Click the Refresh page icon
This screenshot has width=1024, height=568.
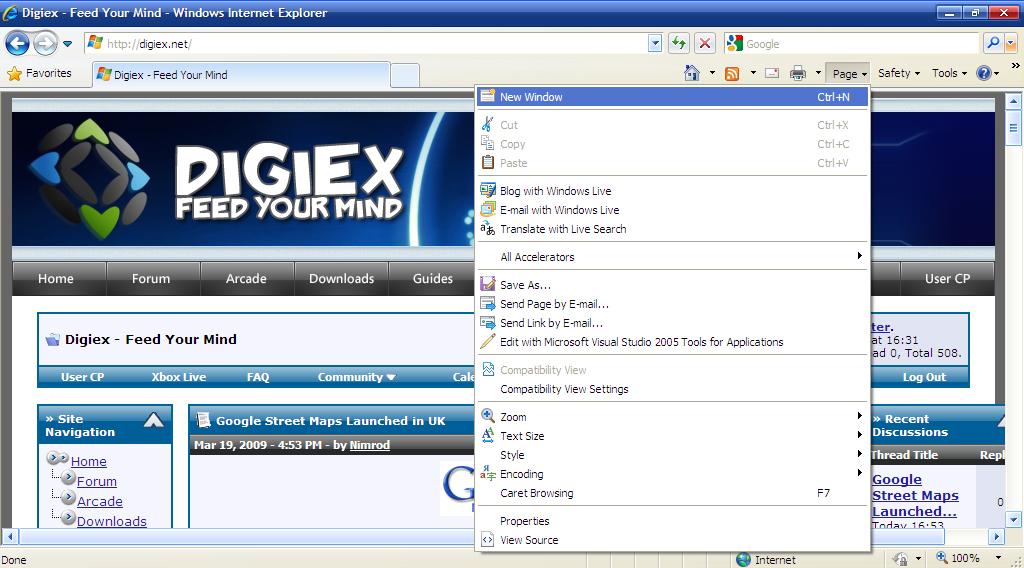[x=679, y=44]
